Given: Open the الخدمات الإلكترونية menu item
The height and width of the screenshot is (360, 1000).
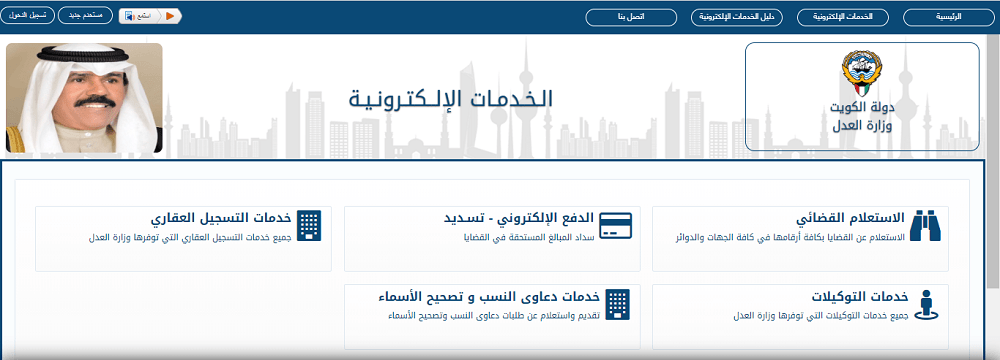Looking at the screenshot, I should point(842,17).
